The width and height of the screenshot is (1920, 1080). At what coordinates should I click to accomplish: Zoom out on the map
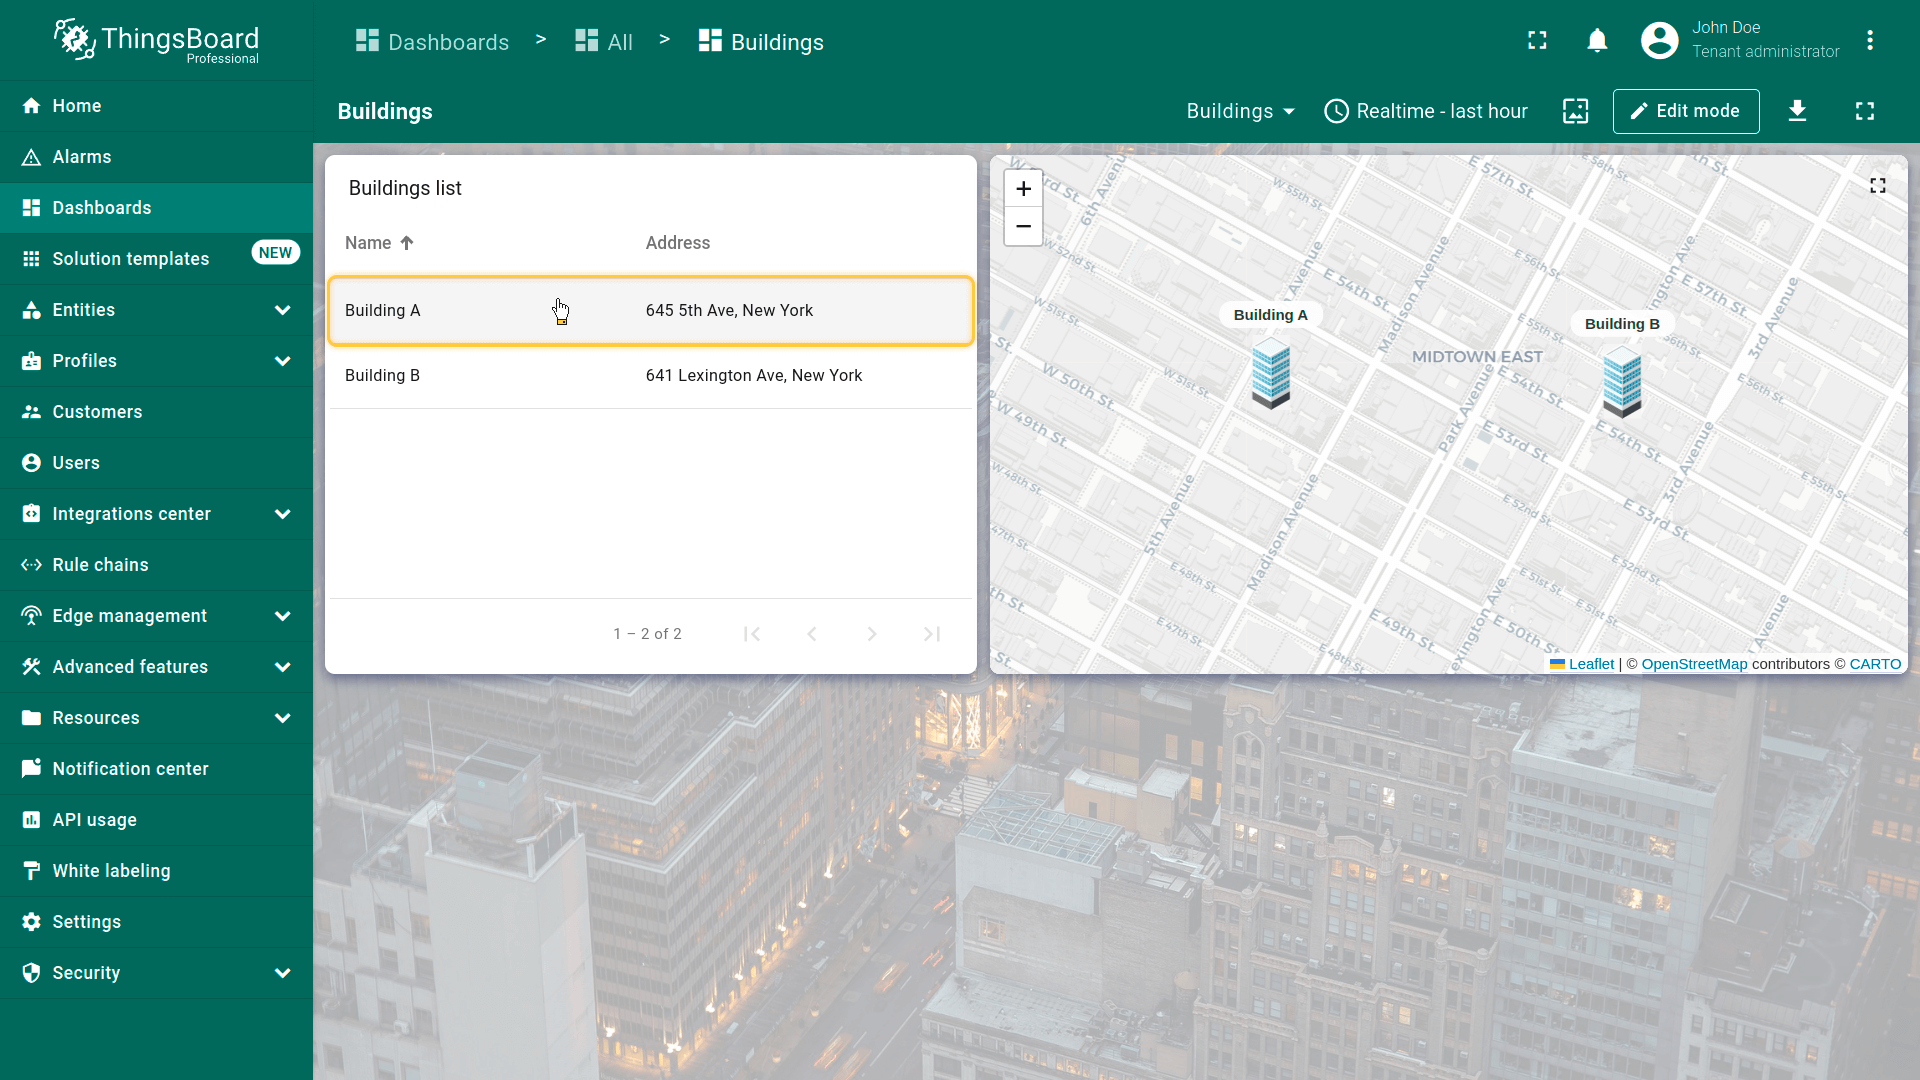(x=1023, y=227)
